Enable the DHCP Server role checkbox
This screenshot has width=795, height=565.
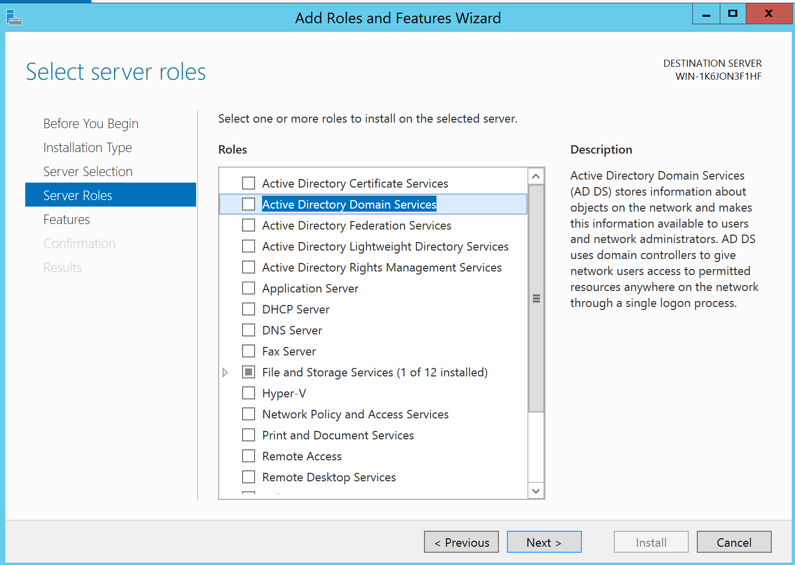pos(248,309)
